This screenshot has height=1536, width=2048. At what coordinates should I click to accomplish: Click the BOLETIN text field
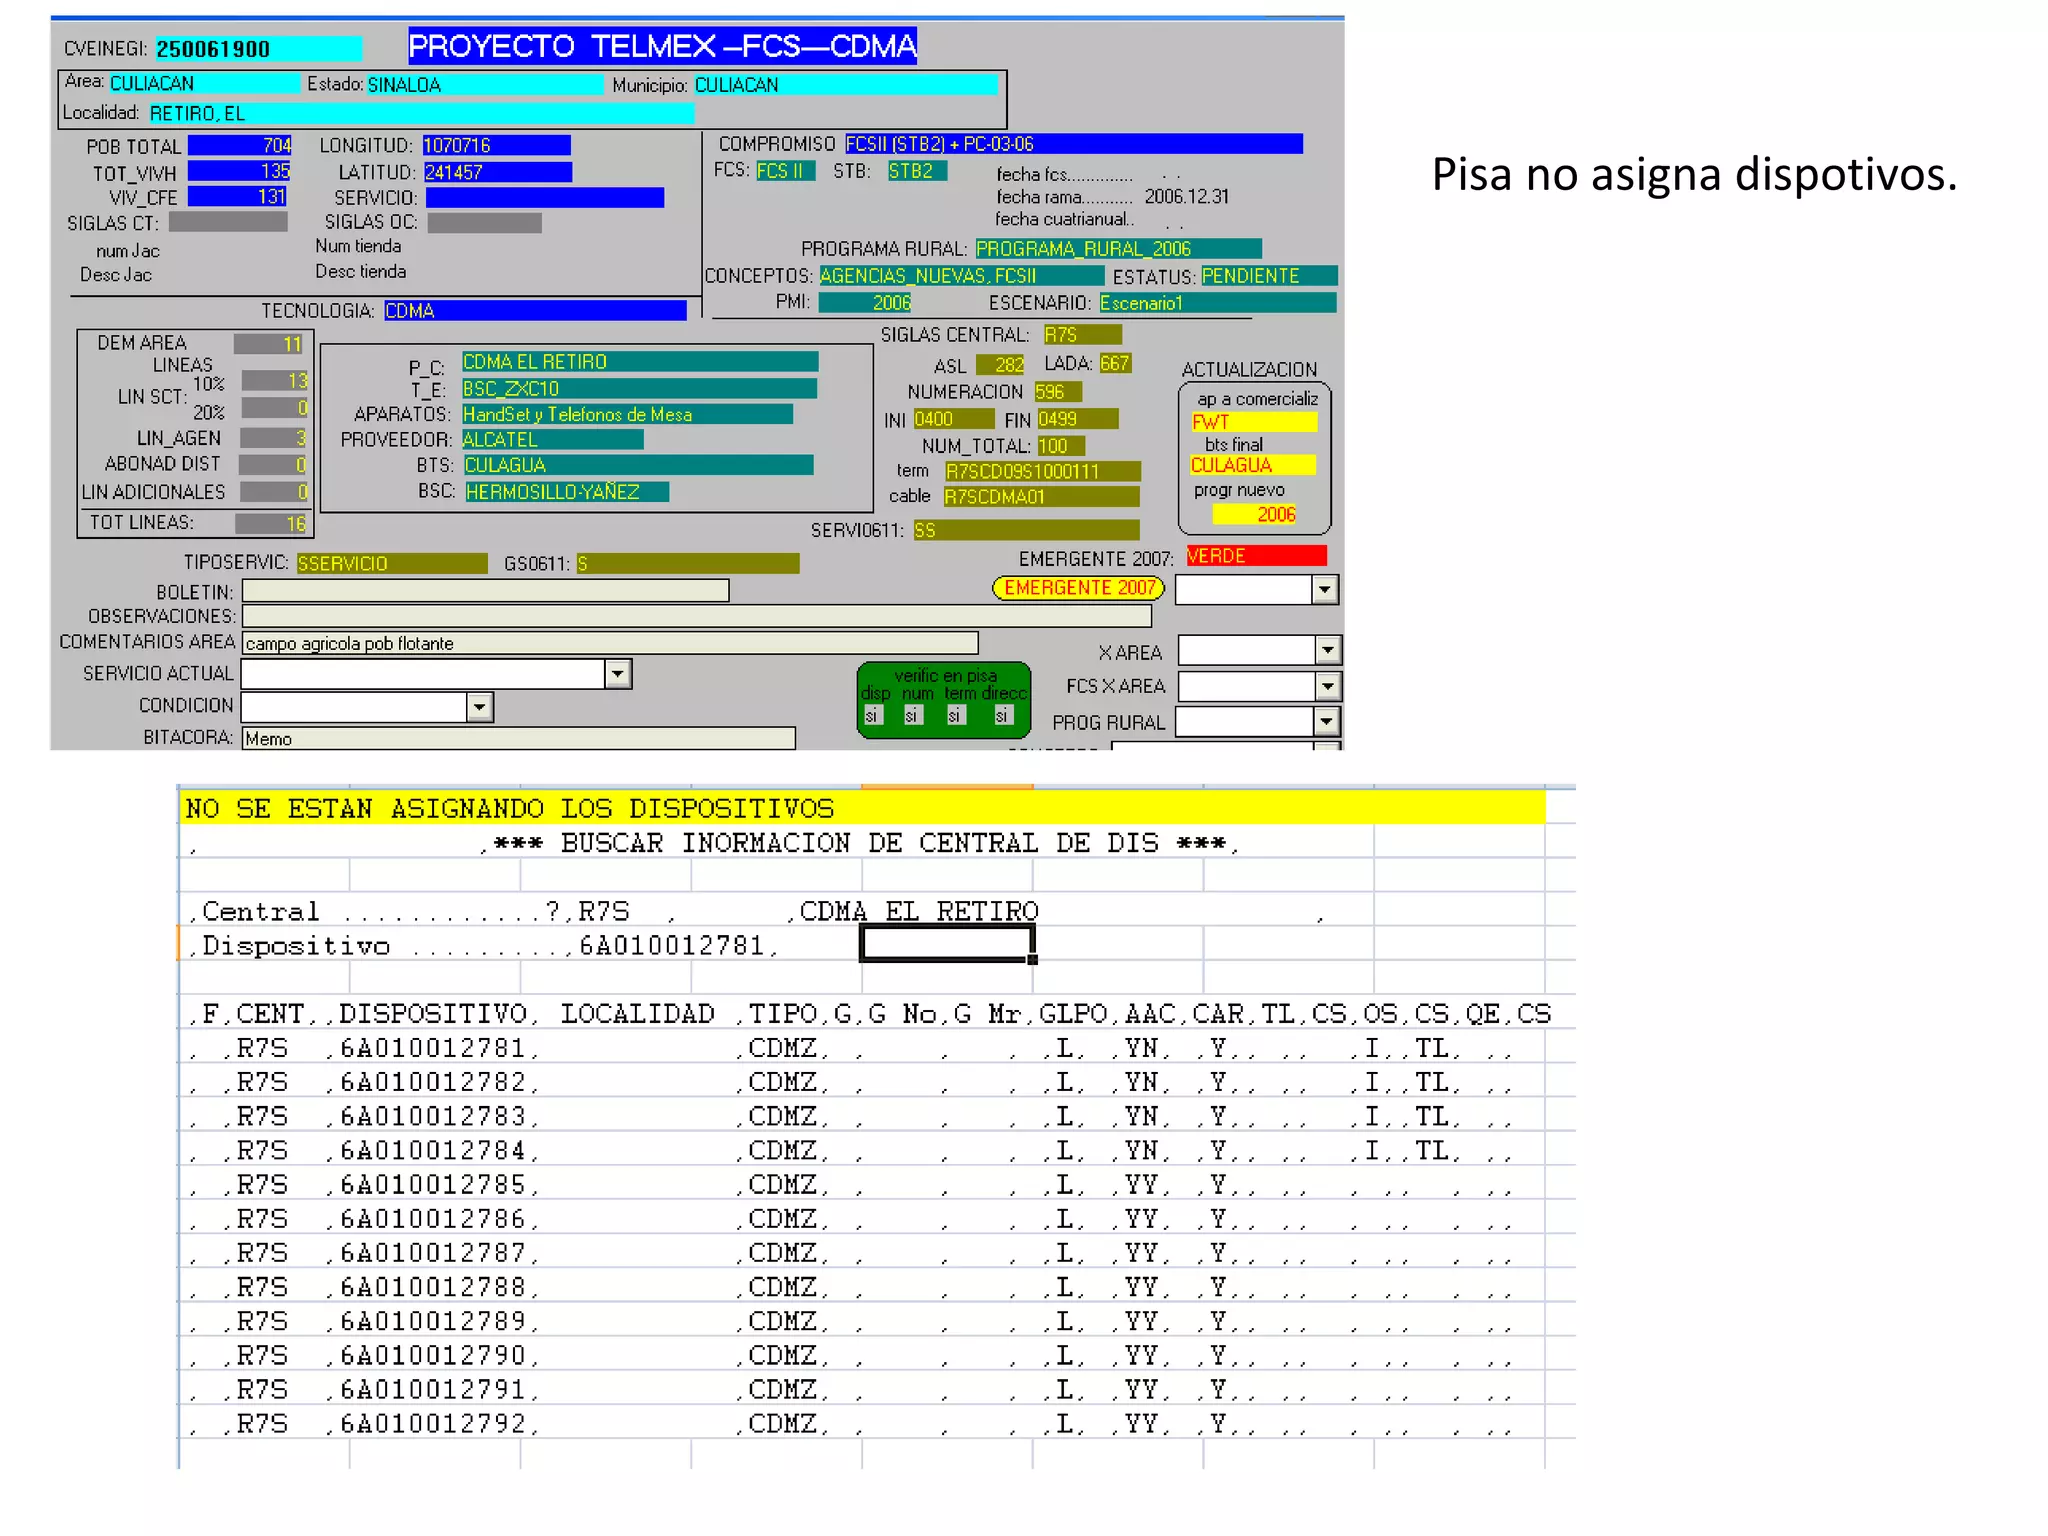click(x=485, y=592)
